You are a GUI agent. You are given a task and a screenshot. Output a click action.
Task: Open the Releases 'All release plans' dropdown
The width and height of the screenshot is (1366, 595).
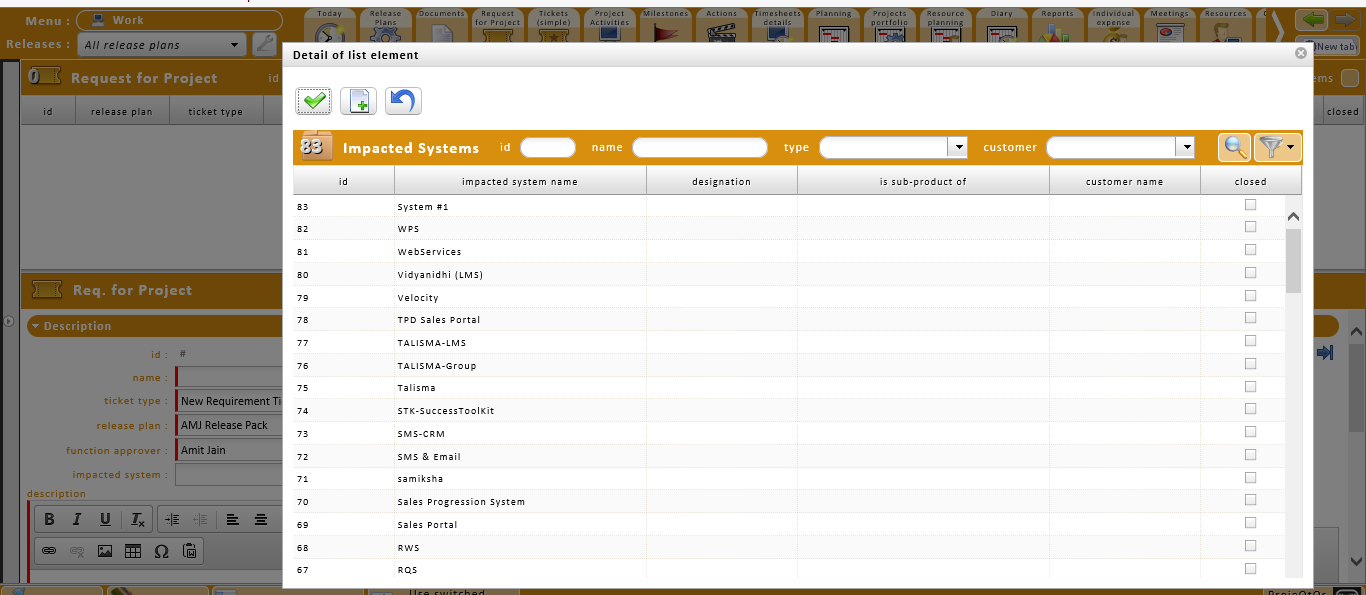point(235,44)
